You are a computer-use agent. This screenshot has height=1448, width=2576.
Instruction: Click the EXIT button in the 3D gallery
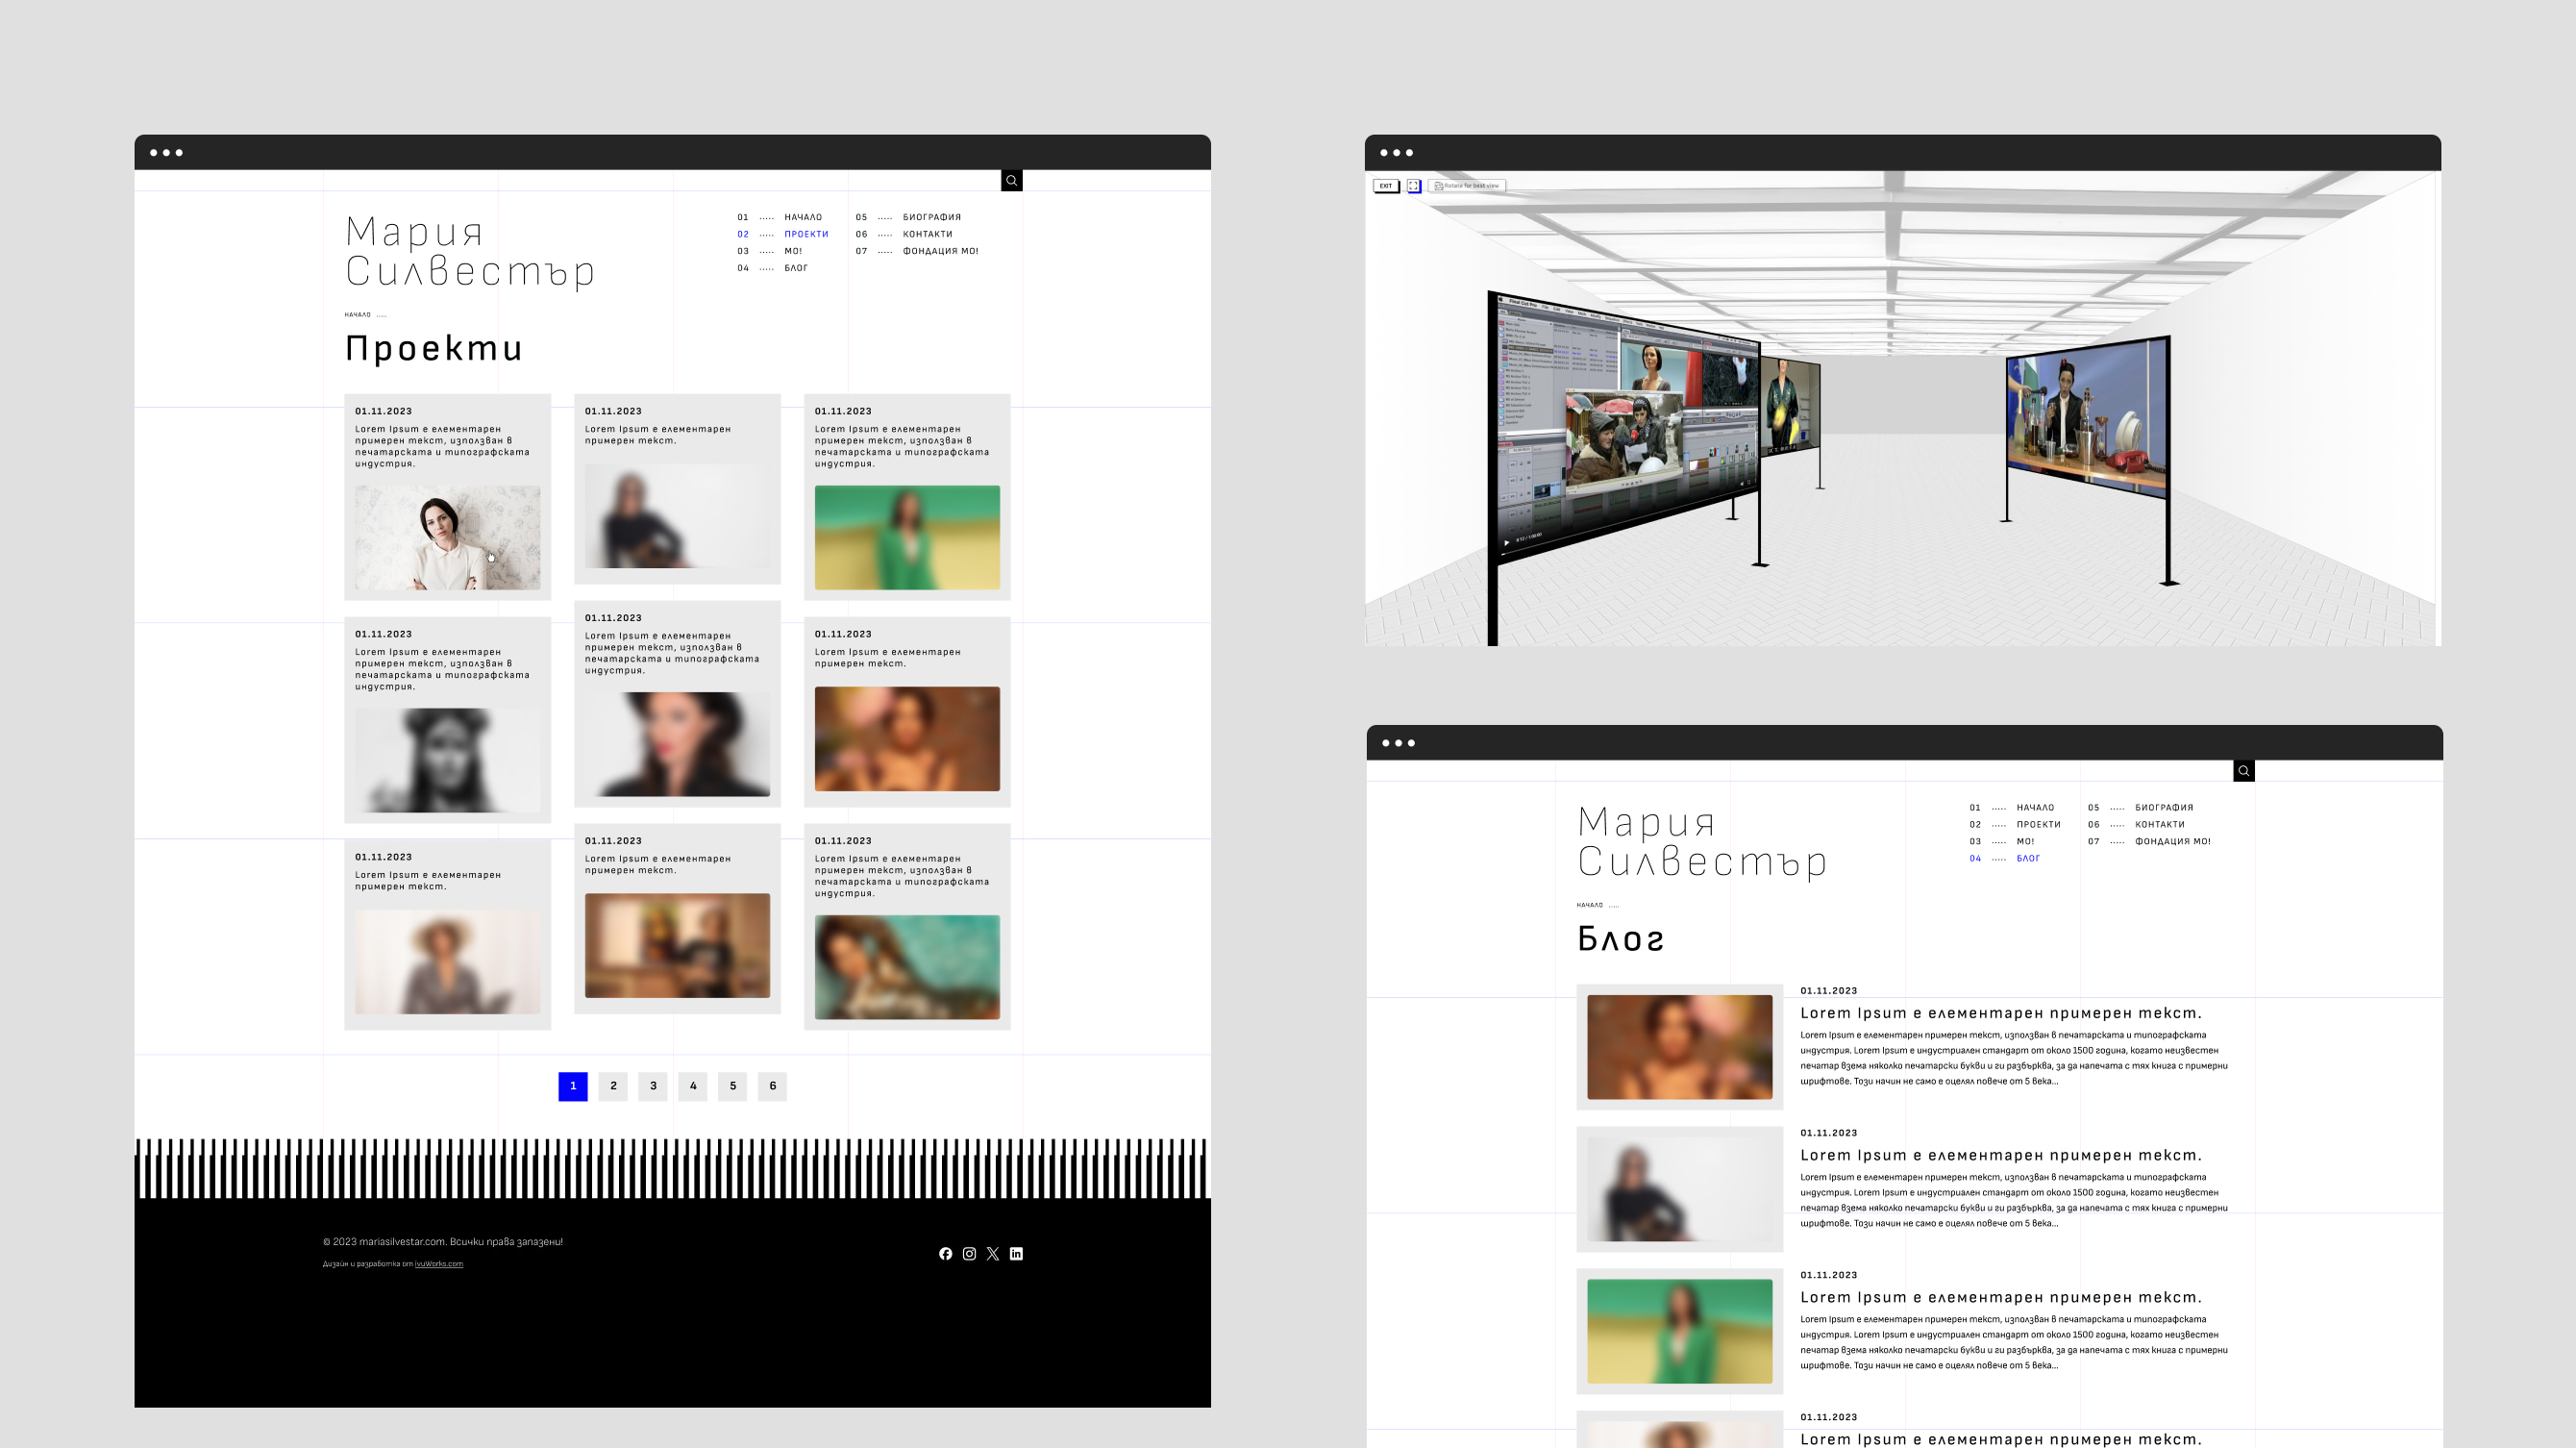[x=1385, y=186]
